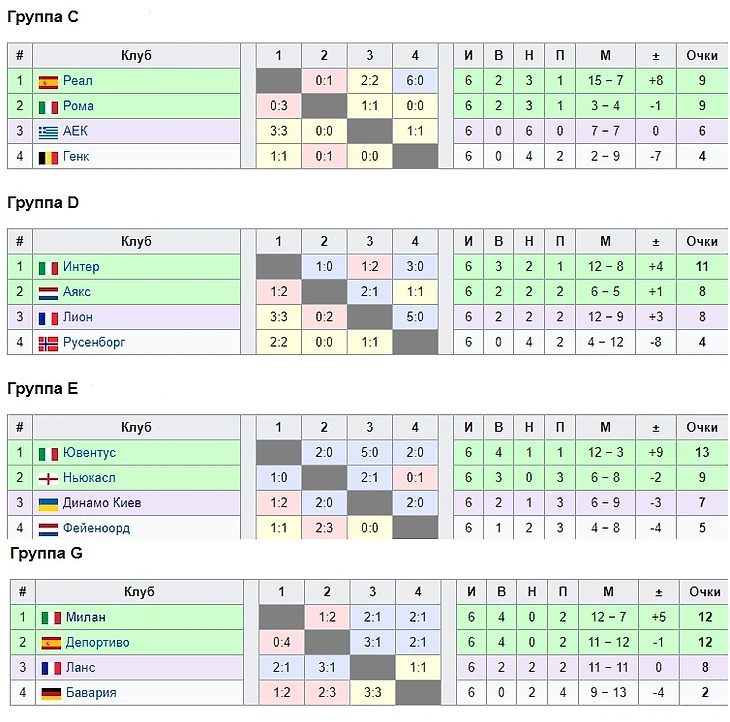Click the Belgian flag beside Генк
The height and width of the screenshot is (722, 730).
[48, 156]
